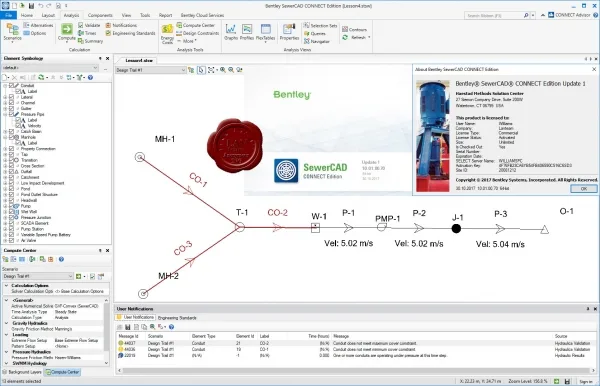The width and height of the screenshot is (600, 386).
Task: Click the wet well W-1 symbol
Action: [315, 228]
